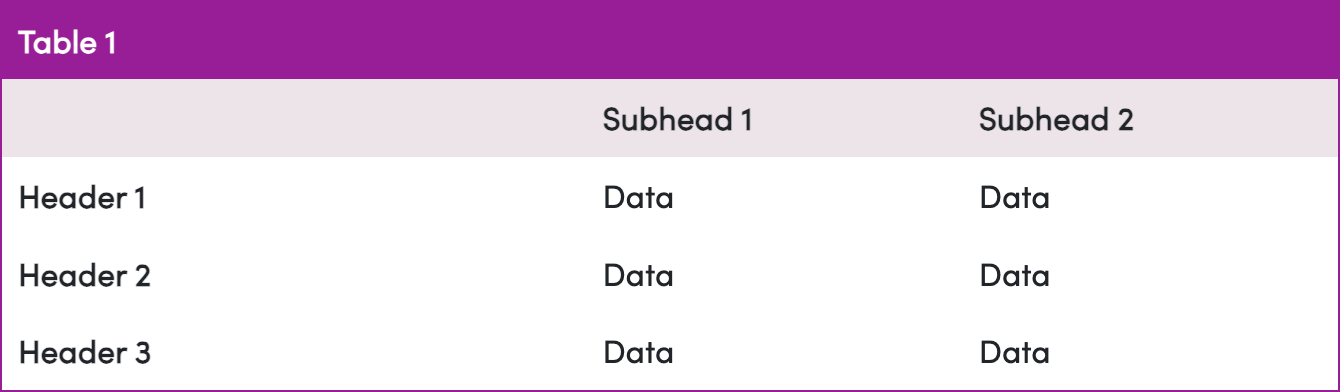Click the grey band right of Subhead 2
Screen dimensions: 1340x392
(x=1236, y=119)
